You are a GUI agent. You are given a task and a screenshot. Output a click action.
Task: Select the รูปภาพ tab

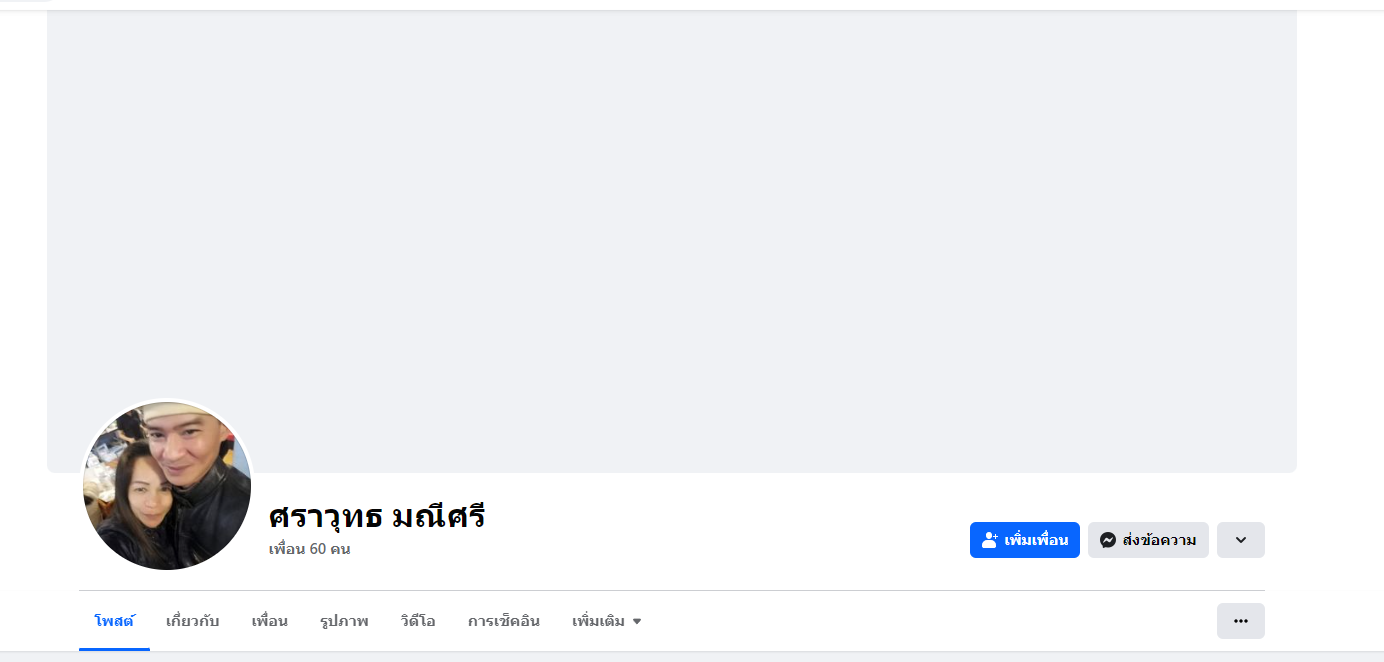tap(344, 621)
